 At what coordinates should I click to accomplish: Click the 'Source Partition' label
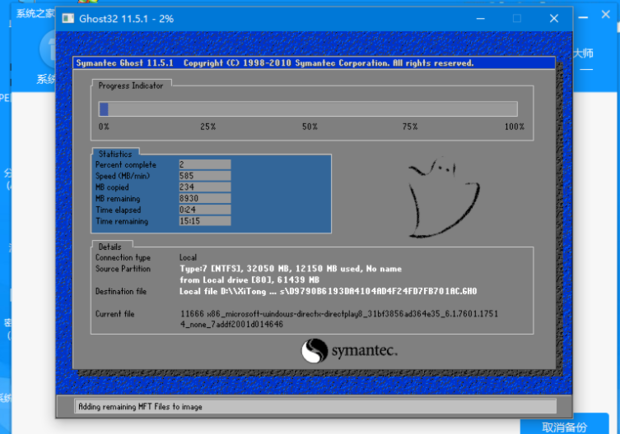(123, 269)
